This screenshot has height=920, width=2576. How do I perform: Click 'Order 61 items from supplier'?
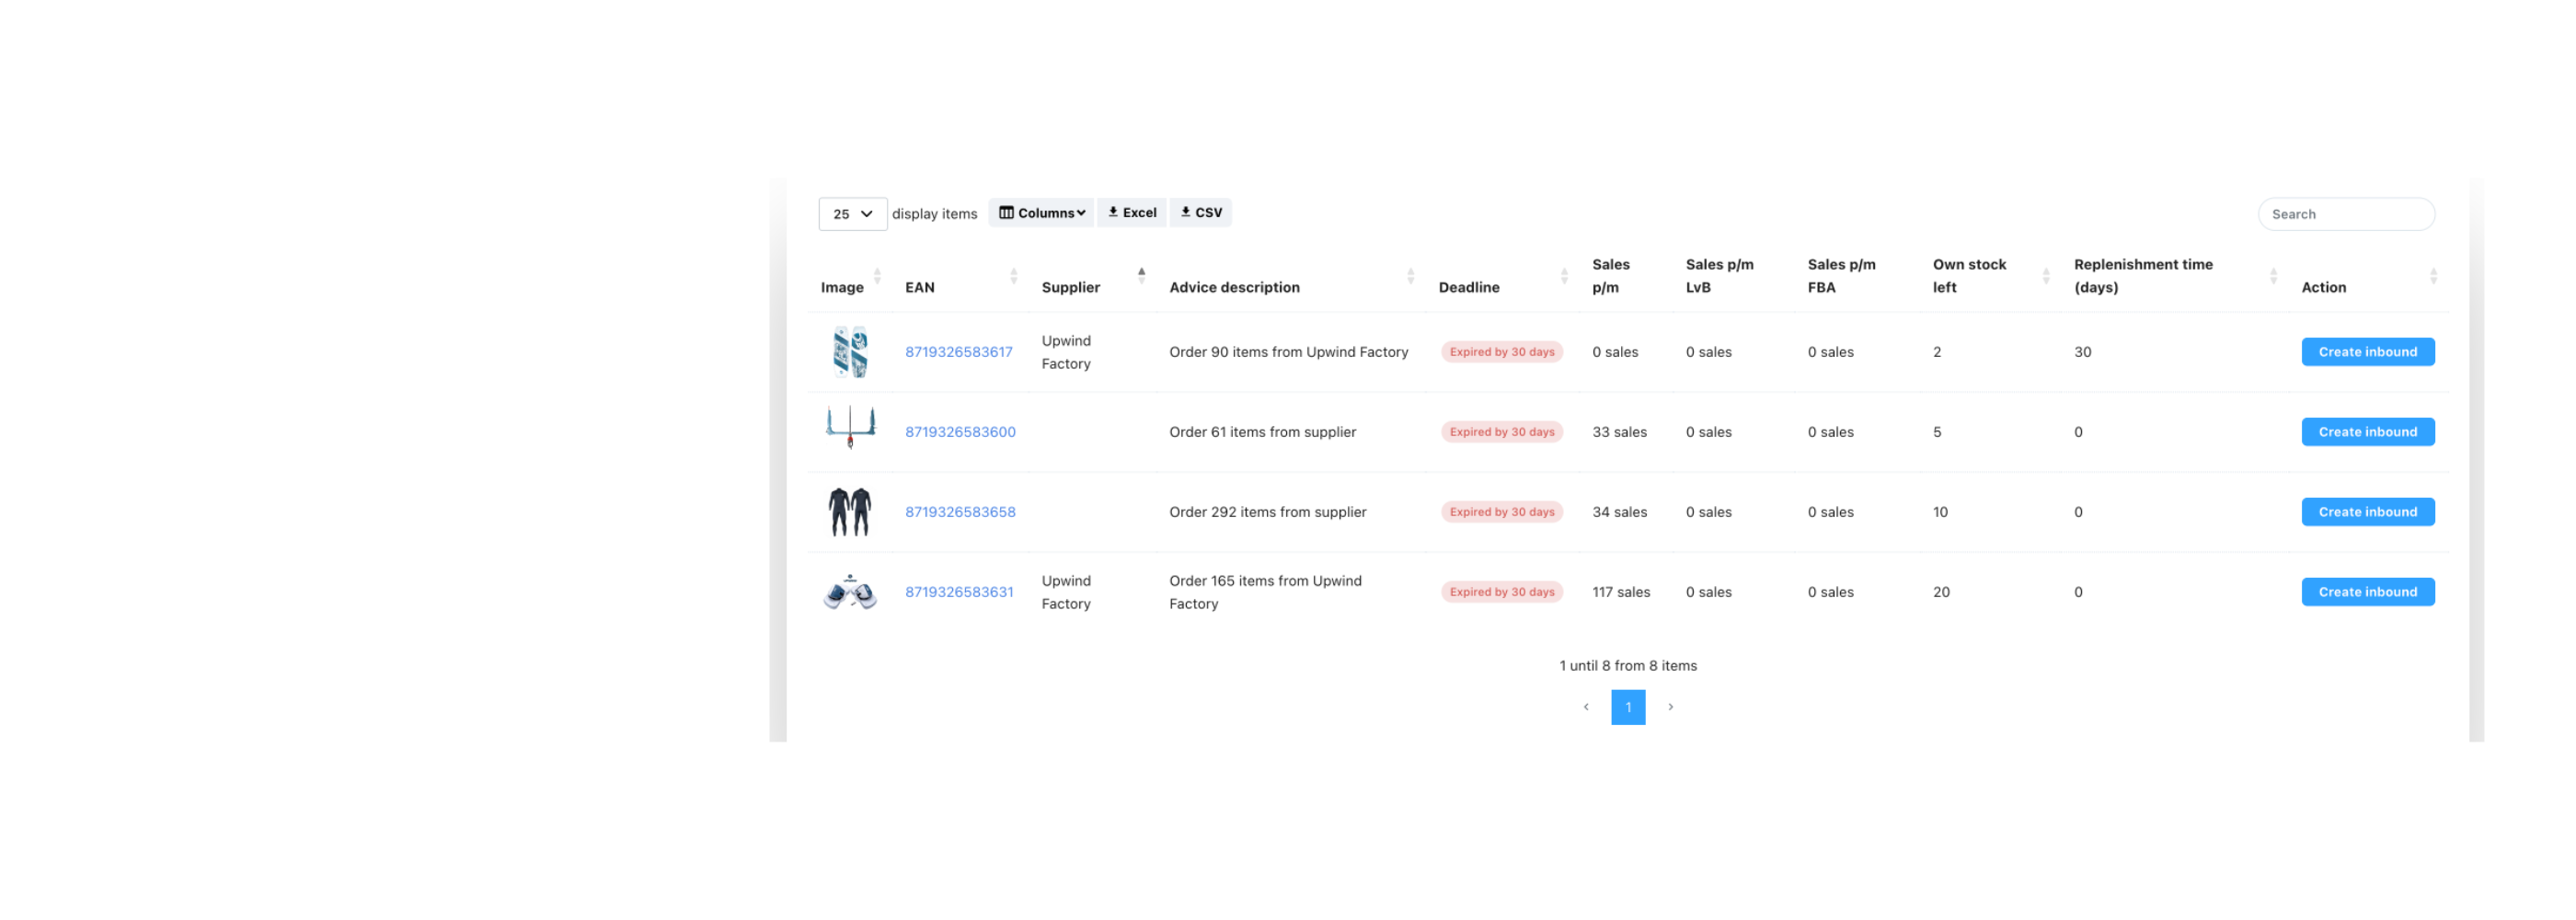click(x=1262, y=432)
